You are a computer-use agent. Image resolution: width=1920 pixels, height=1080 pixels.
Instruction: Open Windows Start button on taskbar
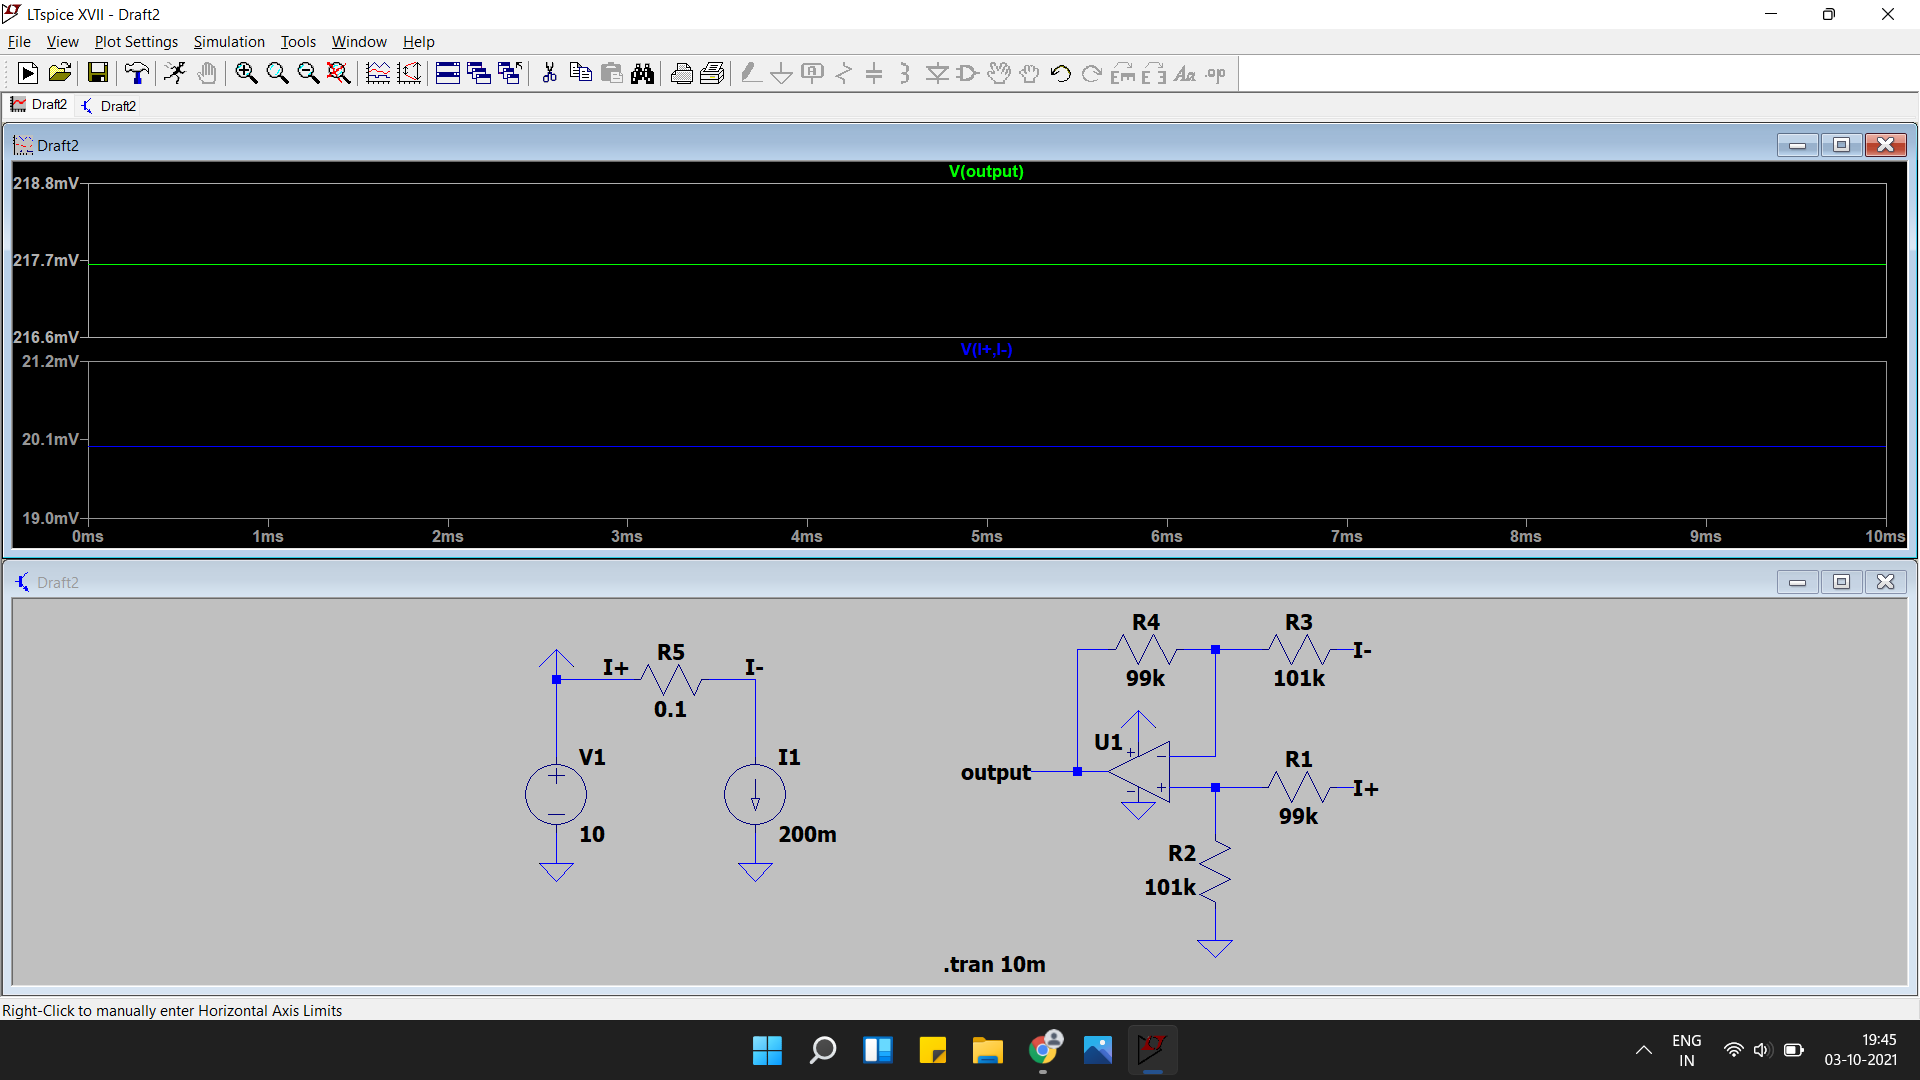click(x=767, y=1050)
